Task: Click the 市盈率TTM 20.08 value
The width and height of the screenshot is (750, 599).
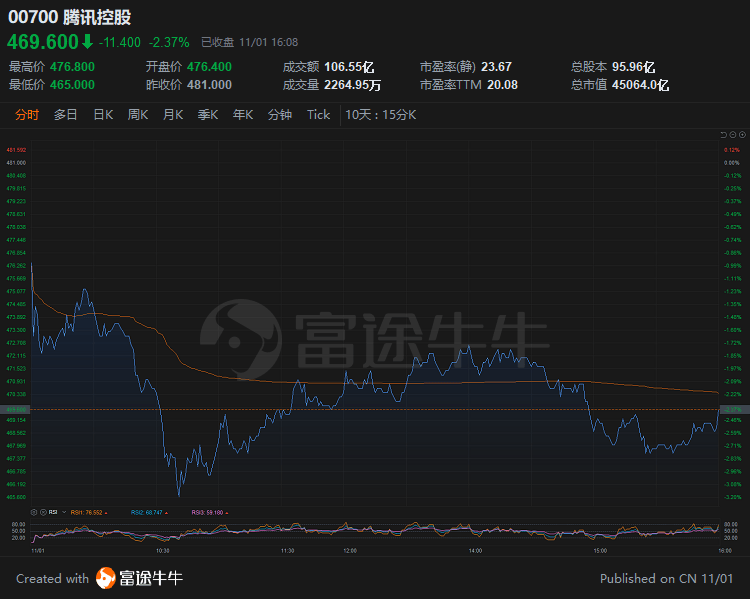Action: [502, 85]
